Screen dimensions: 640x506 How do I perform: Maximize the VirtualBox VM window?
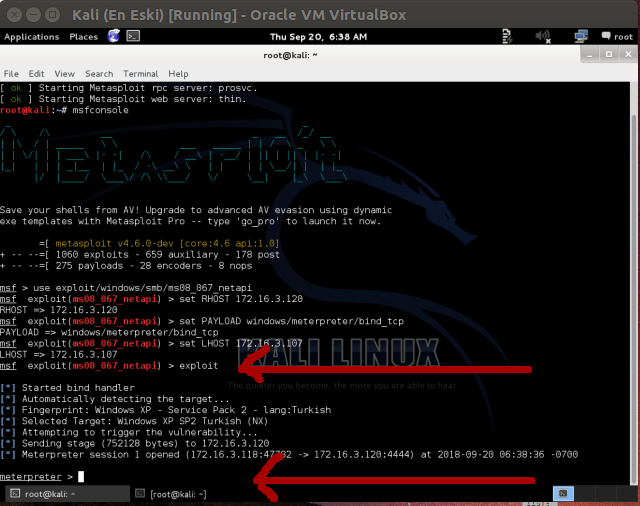pos(52,15)
